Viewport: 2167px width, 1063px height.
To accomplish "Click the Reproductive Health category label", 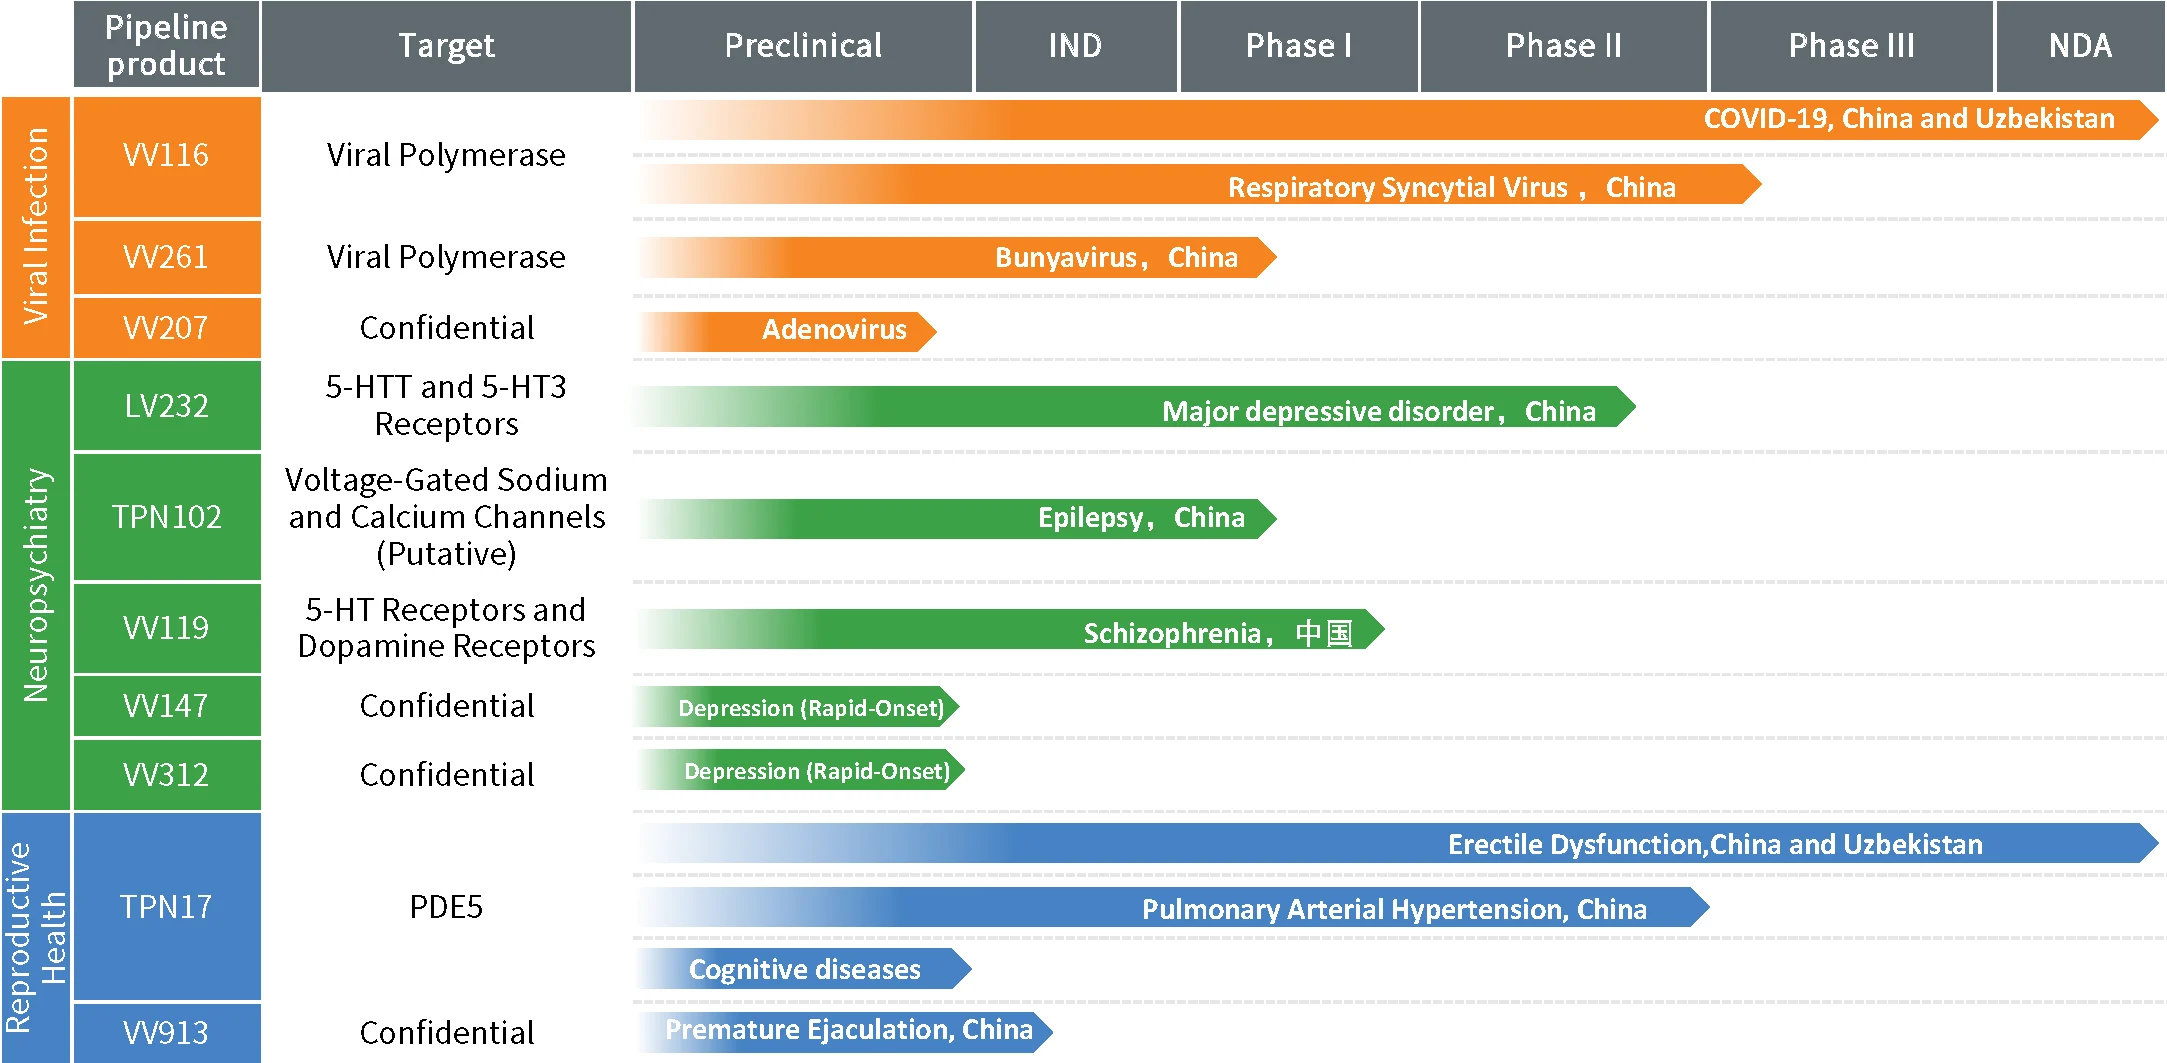I will pos(36,937).
